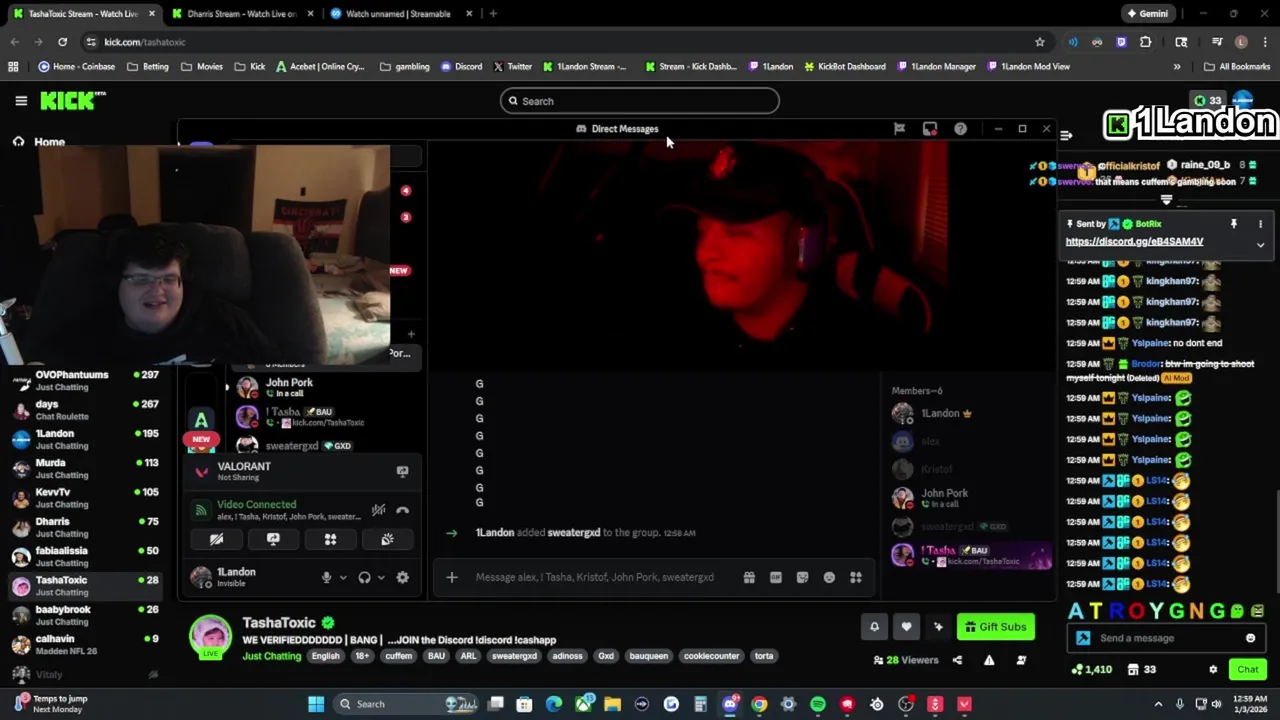Open the Discord inbox flag icon

899,129
